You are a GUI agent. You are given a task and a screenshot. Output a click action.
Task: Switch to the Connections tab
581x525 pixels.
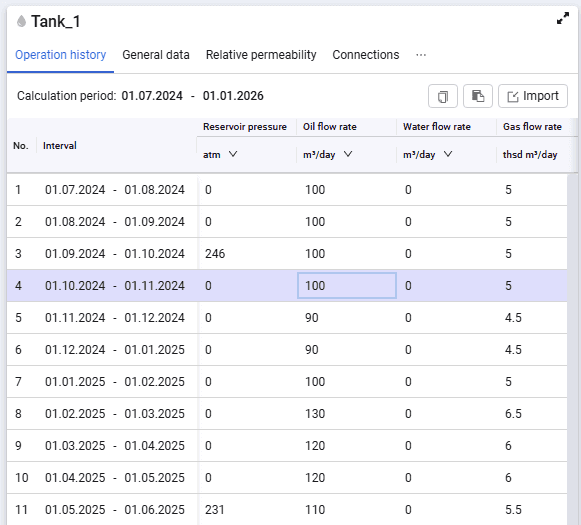click(x=366, y=55)
